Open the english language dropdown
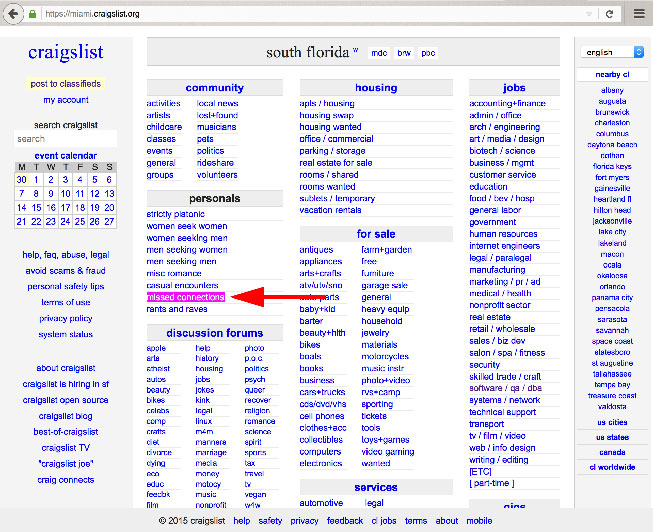Screen dimensions: 653x532 (x=612, y=52)
